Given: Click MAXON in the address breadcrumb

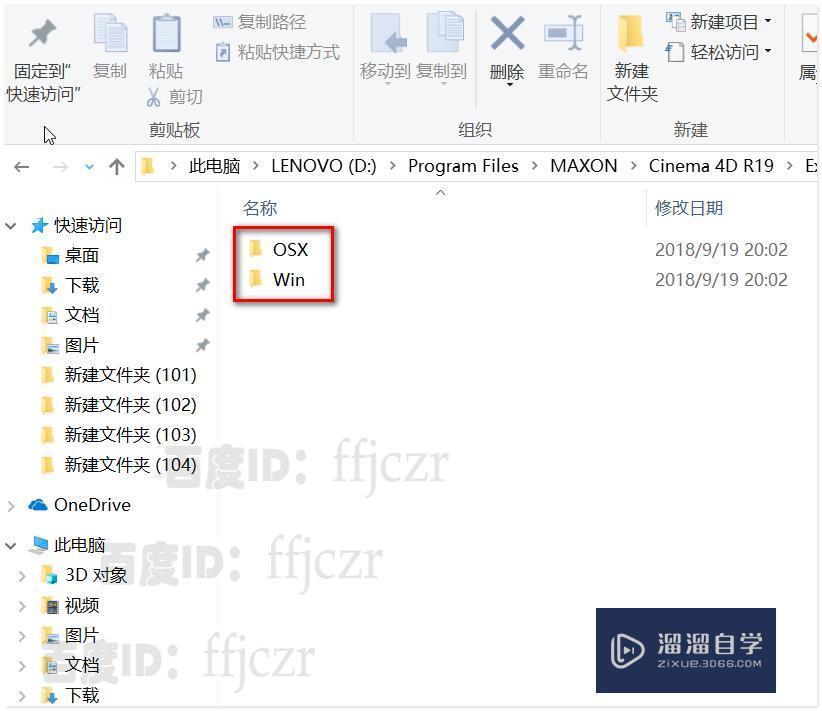Looking at the screenshot, I should click(583, 166).
